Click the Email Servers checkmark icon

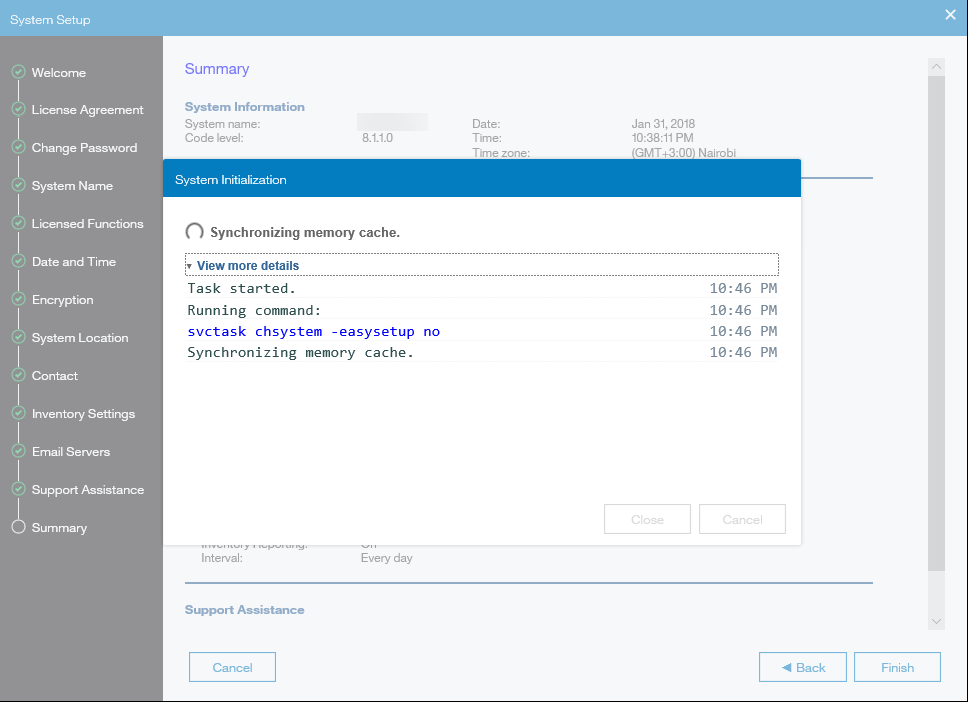(x=18, y=452)
